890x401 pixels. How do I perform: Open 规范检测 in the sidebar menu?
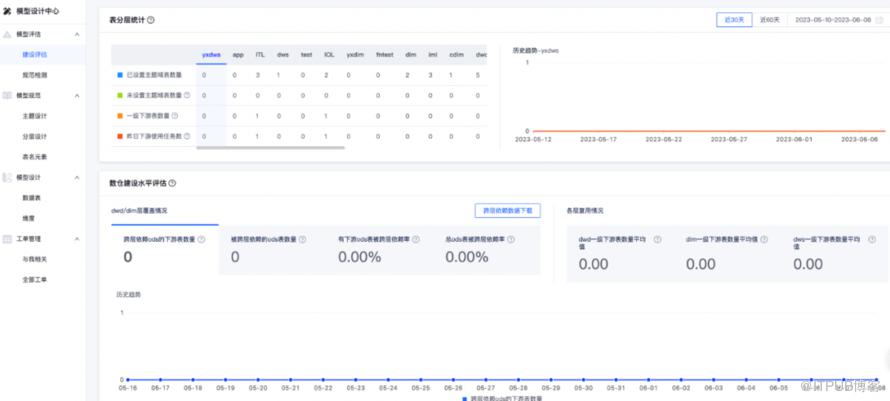(35, 75)
